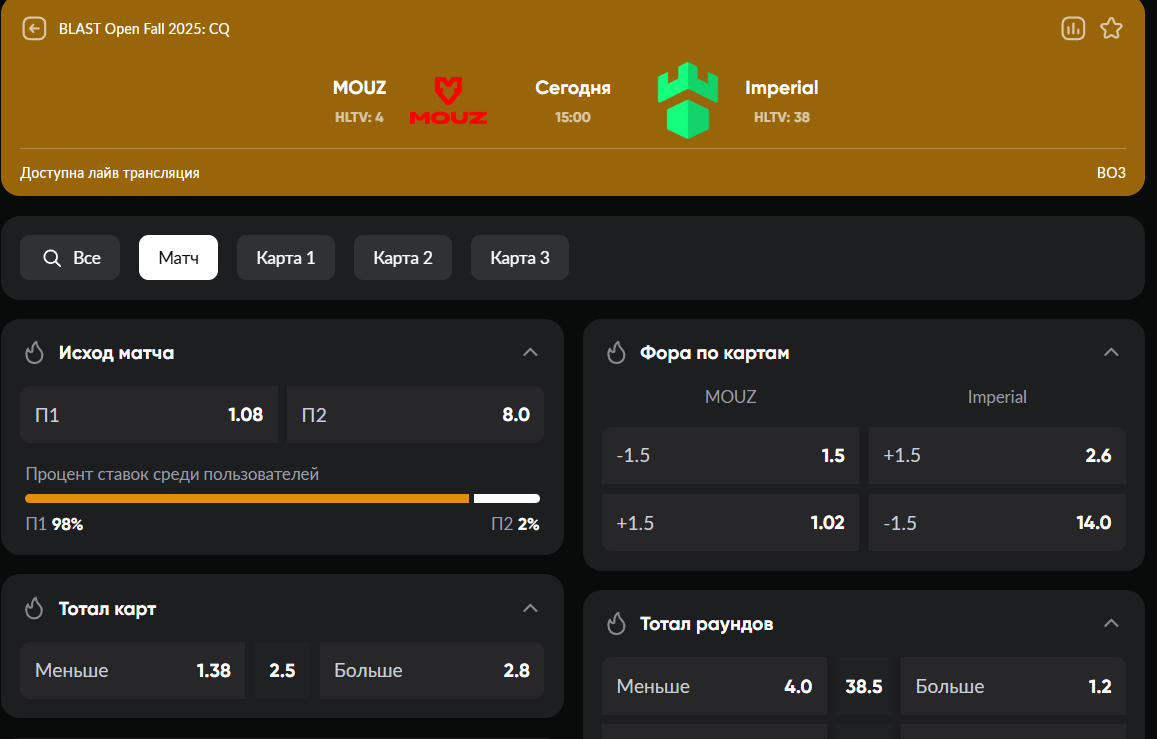The height and width of the screenshot is (739, 1157).
Task: Bet Меньше 2.5 maps at 1.38
Action: (133, 670)
